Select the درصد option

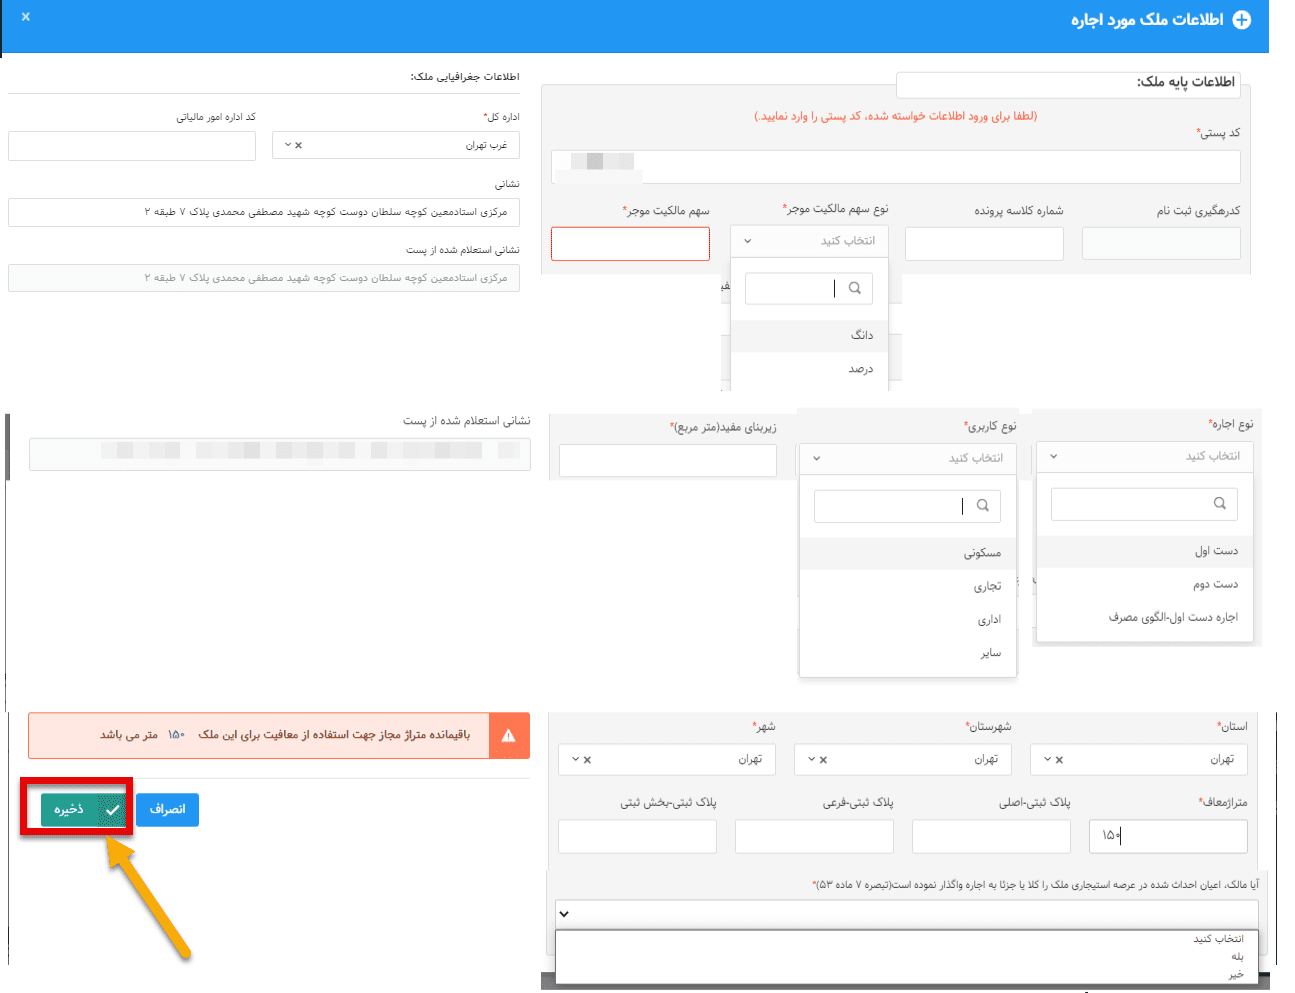click(x=809, y=369)
